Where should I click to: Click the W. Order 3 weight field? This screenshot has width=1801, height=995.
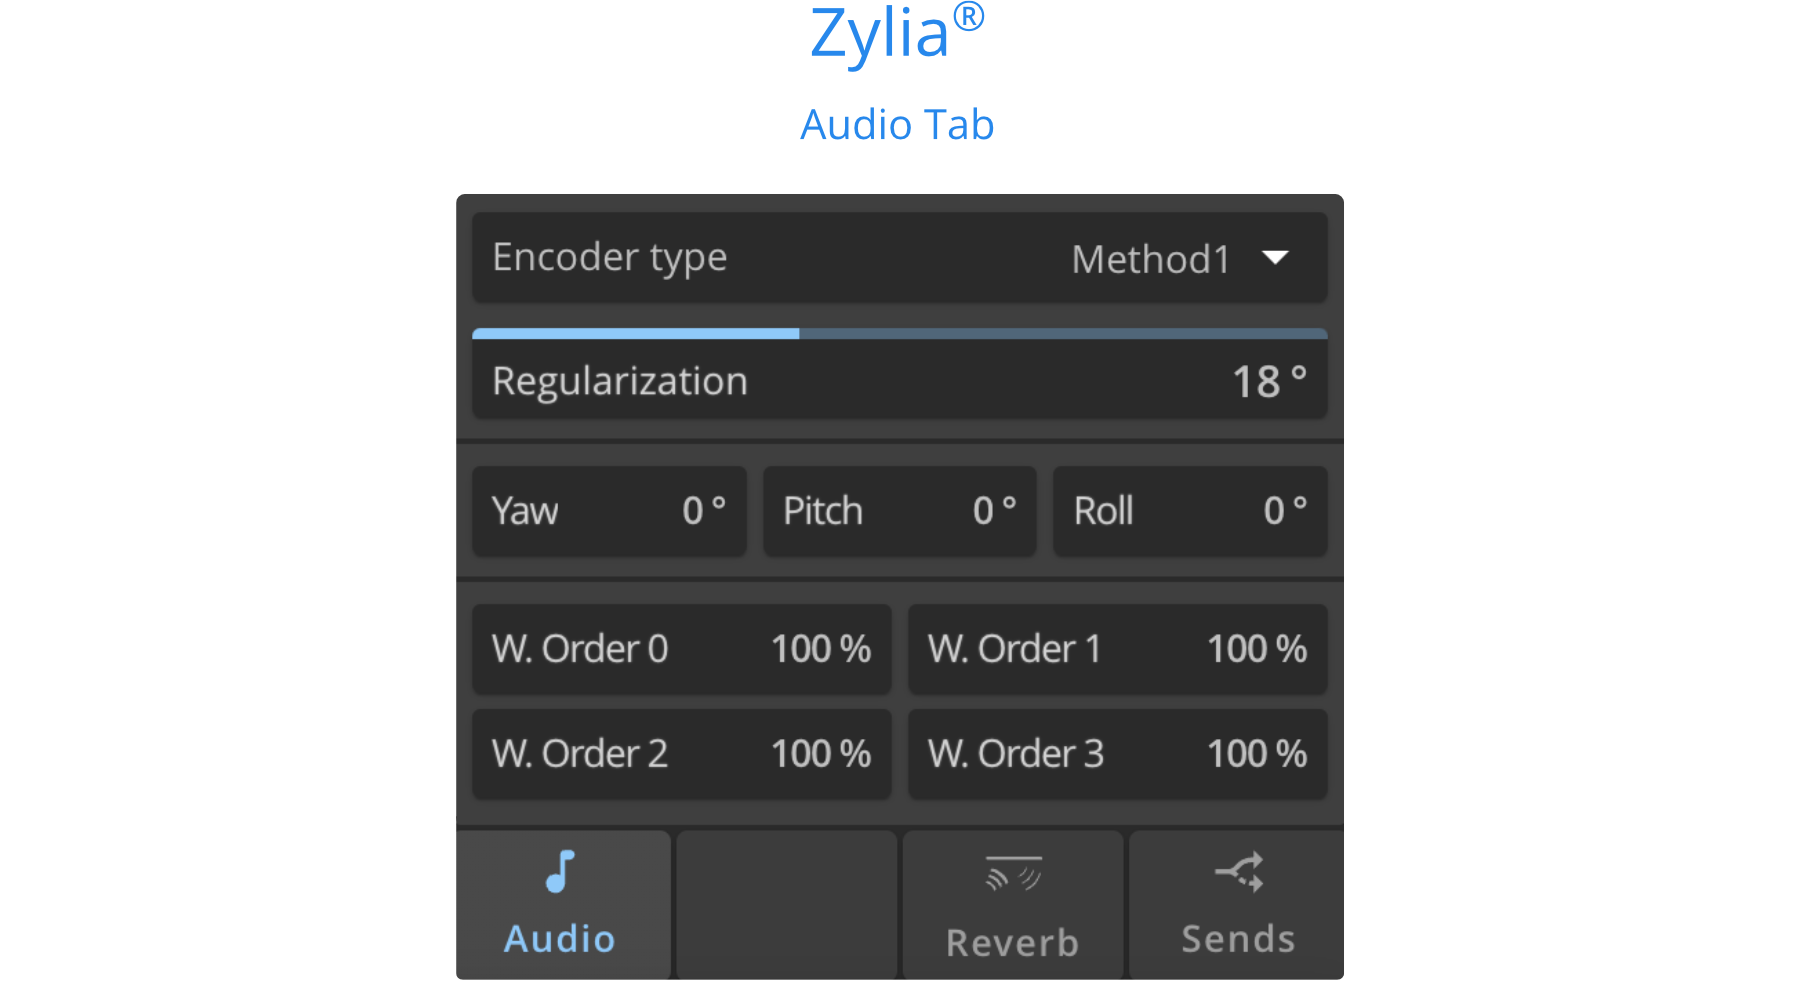[1117, 754]
